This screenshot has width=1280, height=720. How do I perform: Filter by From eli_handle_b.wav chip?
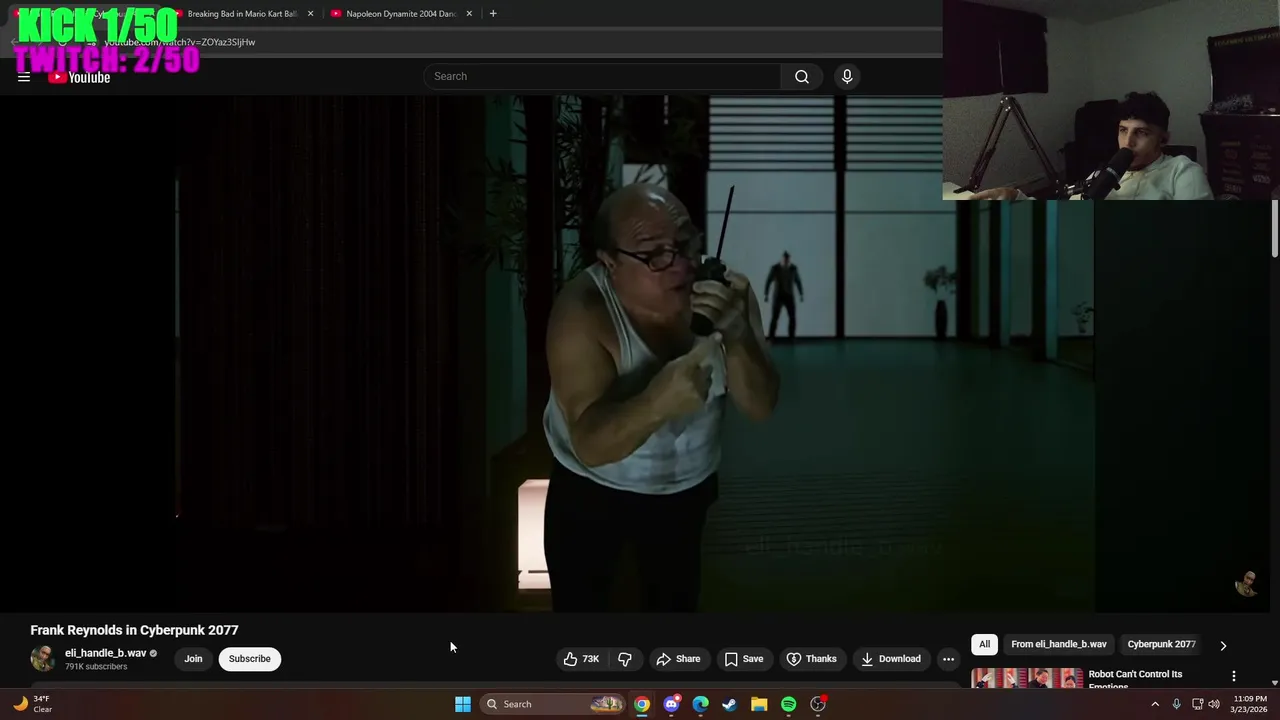[x=1058, y=644]
